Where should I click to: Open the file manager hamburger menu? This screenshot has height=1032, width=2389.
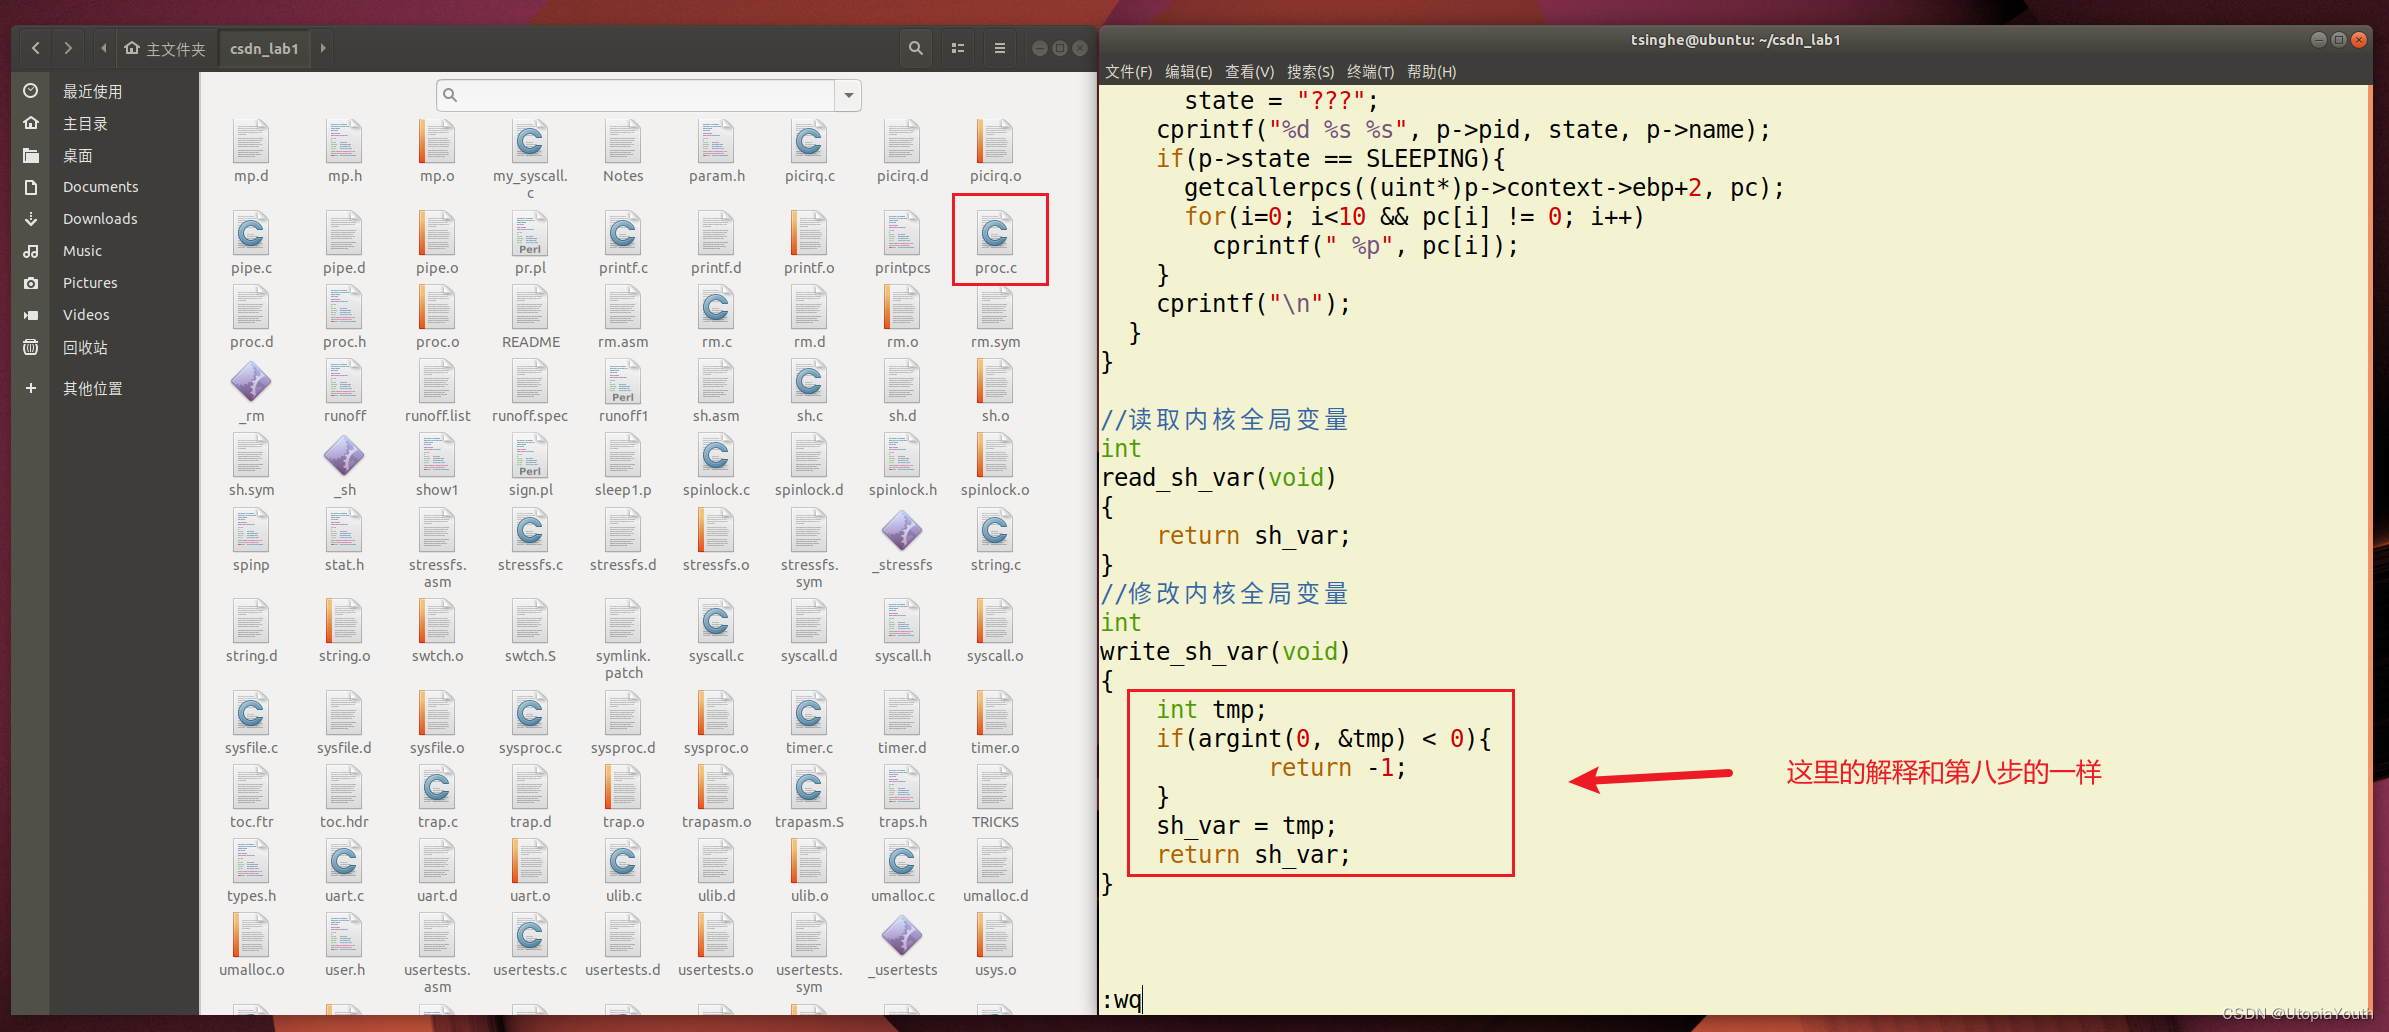click(999, 48)
